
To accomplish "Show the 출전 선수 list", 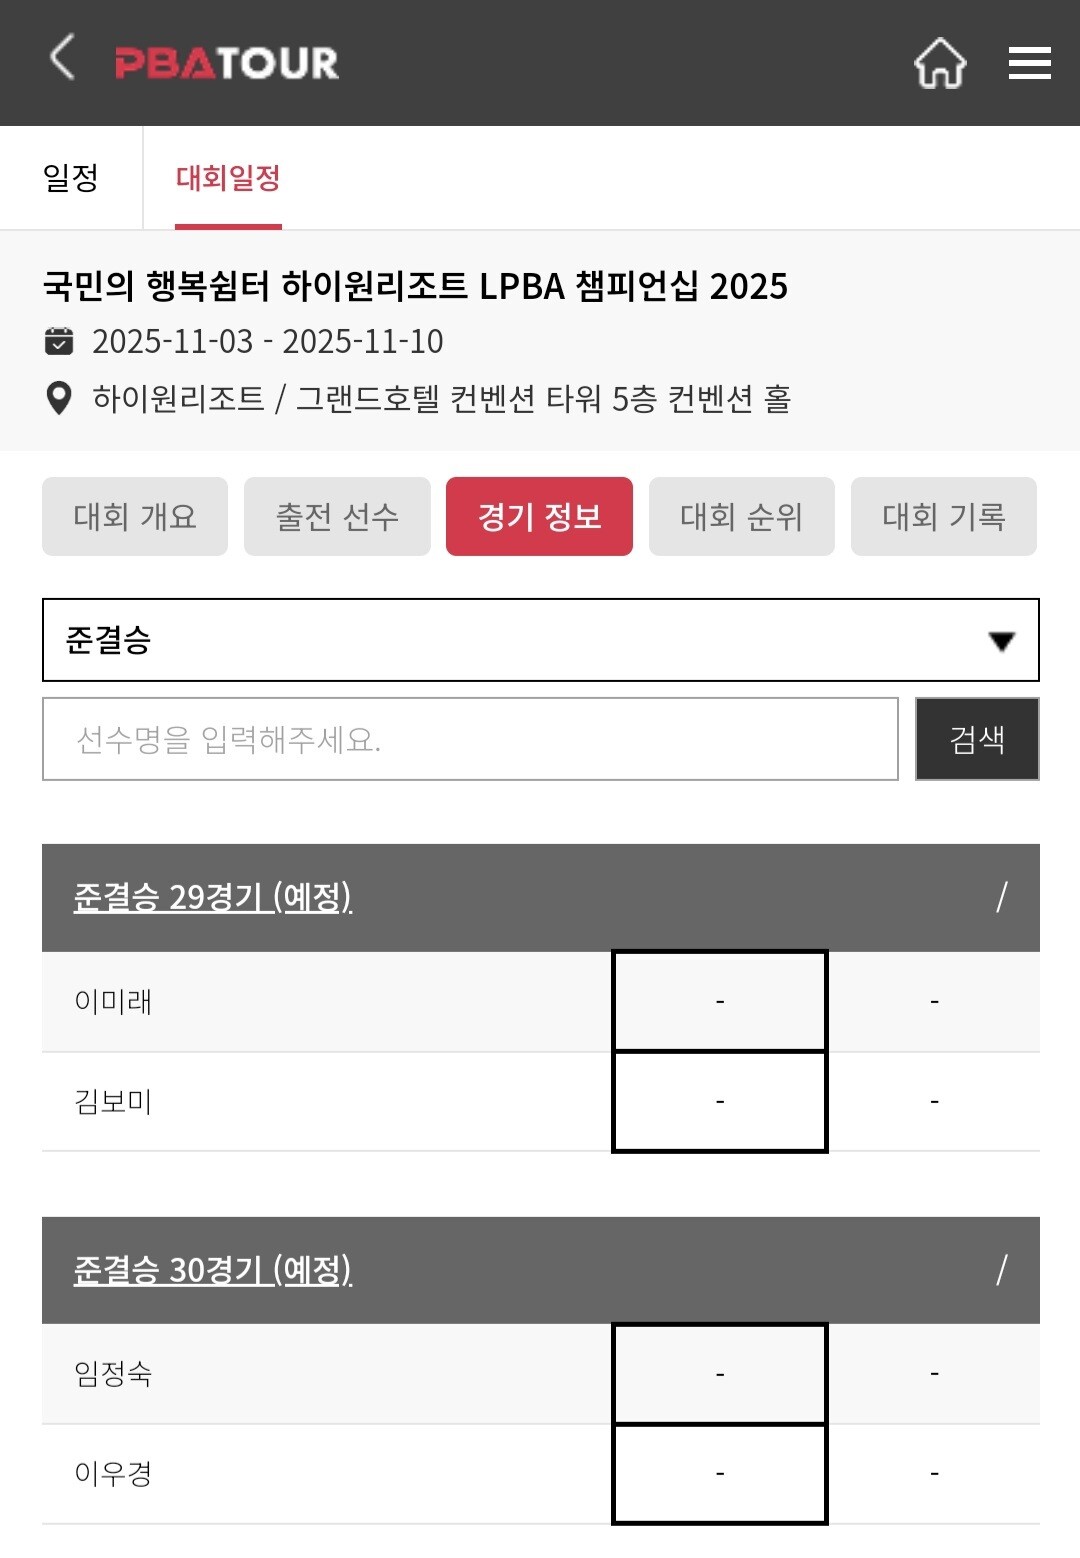I will (x=337, y=516).
